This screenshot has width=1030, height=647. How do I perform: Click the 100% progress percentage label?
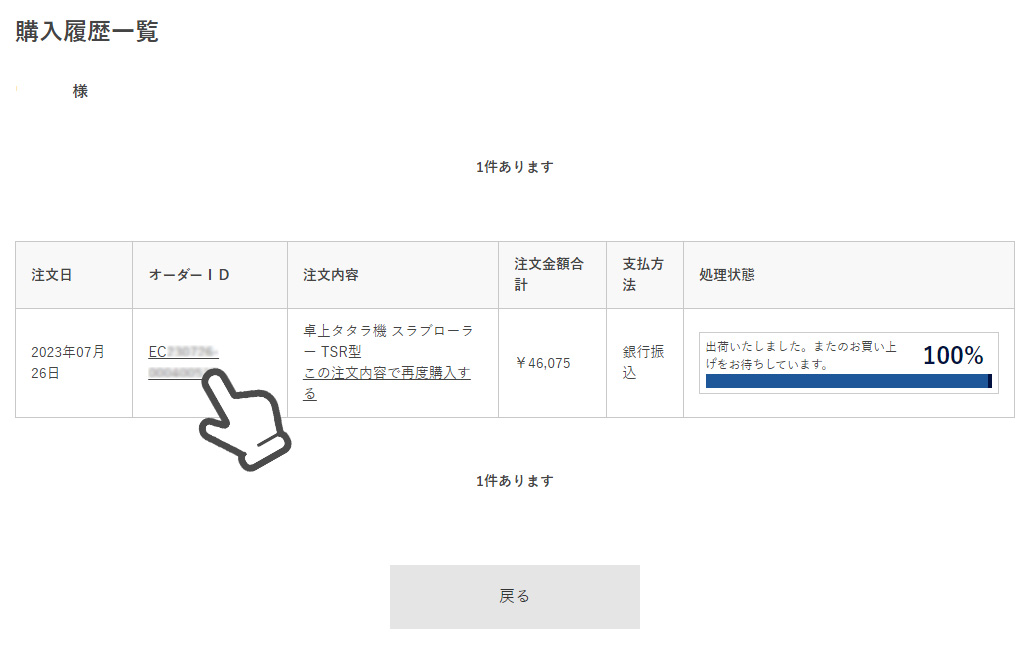(952, 355)
